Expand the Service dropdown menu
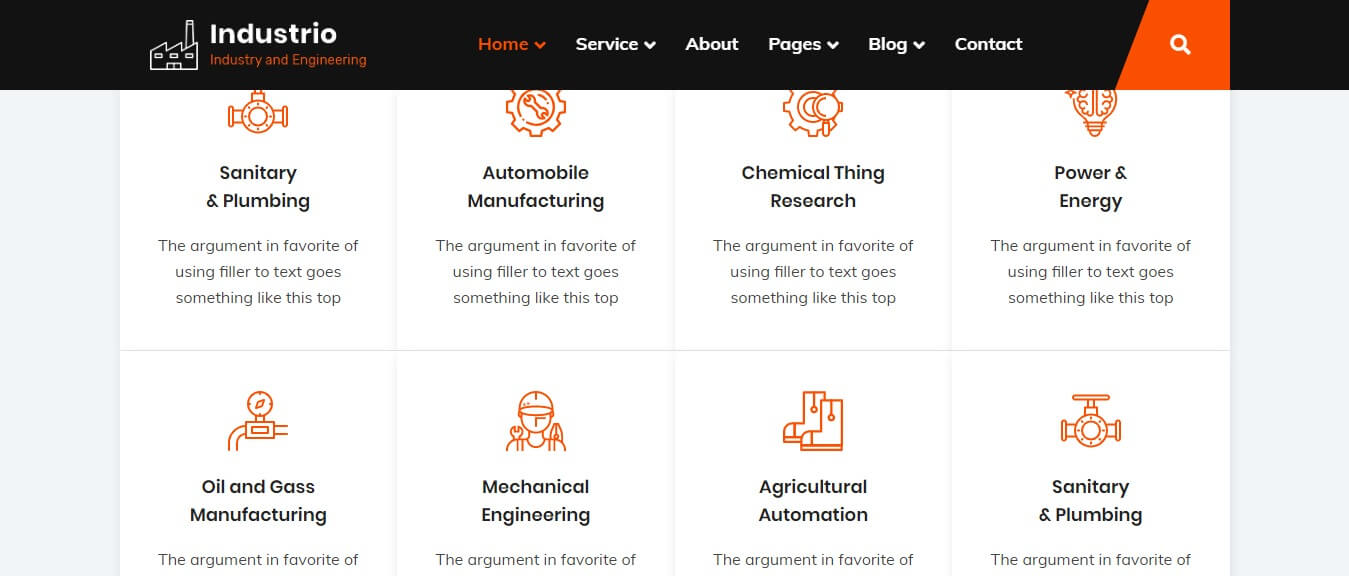1349x576 pixels. coord(616,44)
